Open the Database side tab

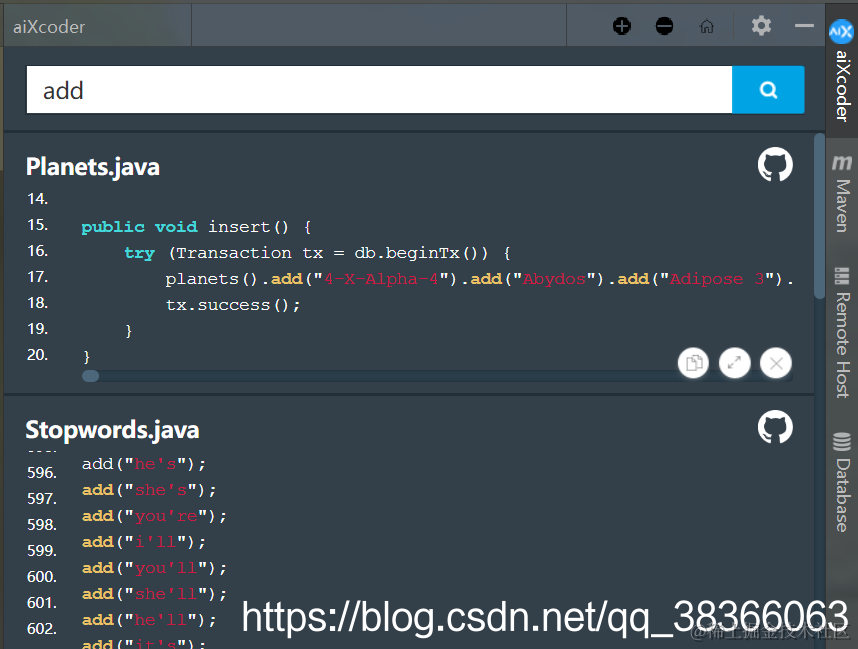[842, 482]
